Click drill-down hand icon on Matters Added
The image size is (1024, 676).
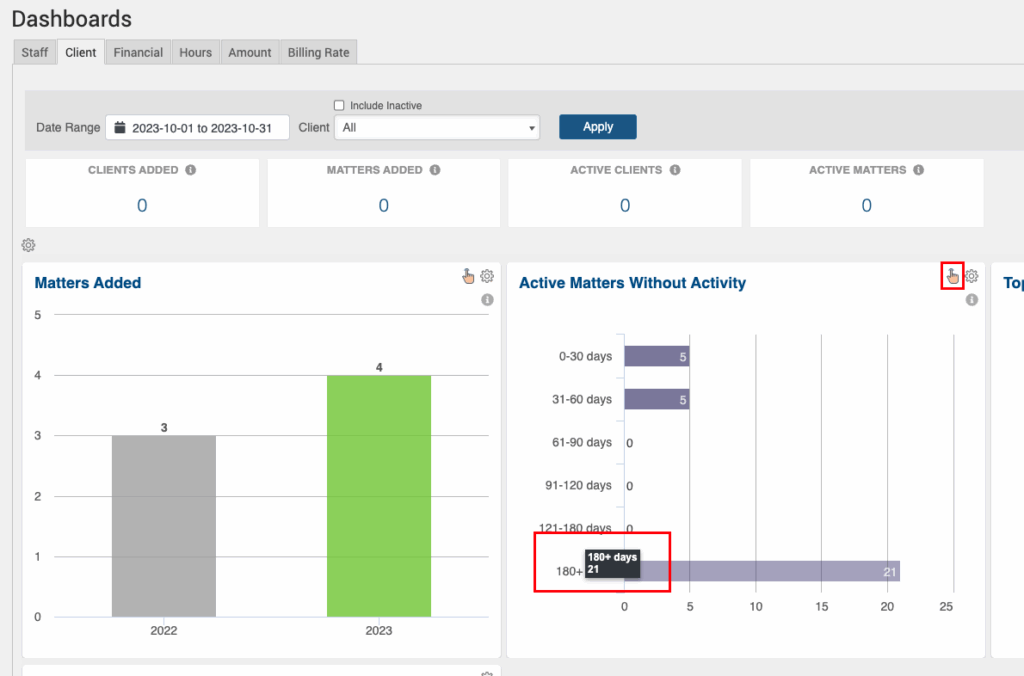(467, 277)
